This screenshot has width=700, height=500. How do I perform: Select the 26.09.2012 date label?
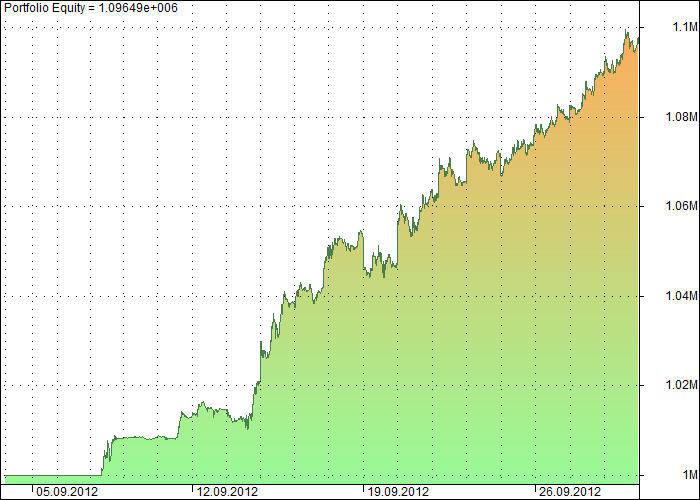570,492
